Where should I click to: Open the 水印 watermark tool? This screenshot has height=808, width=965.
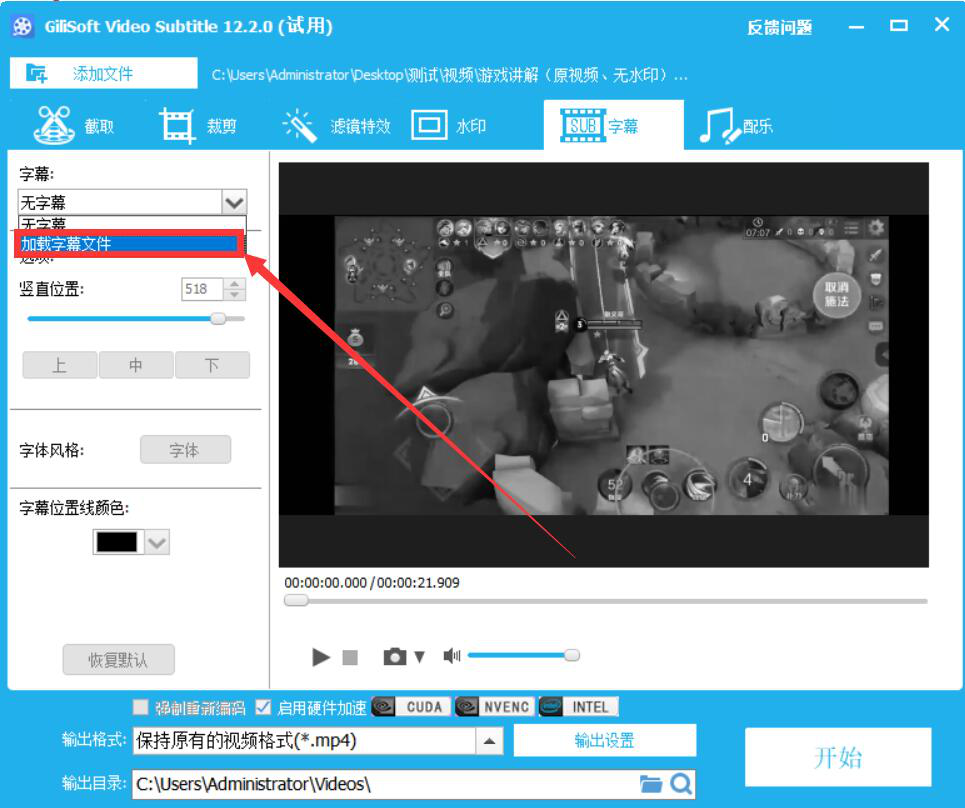click(449, 126)
